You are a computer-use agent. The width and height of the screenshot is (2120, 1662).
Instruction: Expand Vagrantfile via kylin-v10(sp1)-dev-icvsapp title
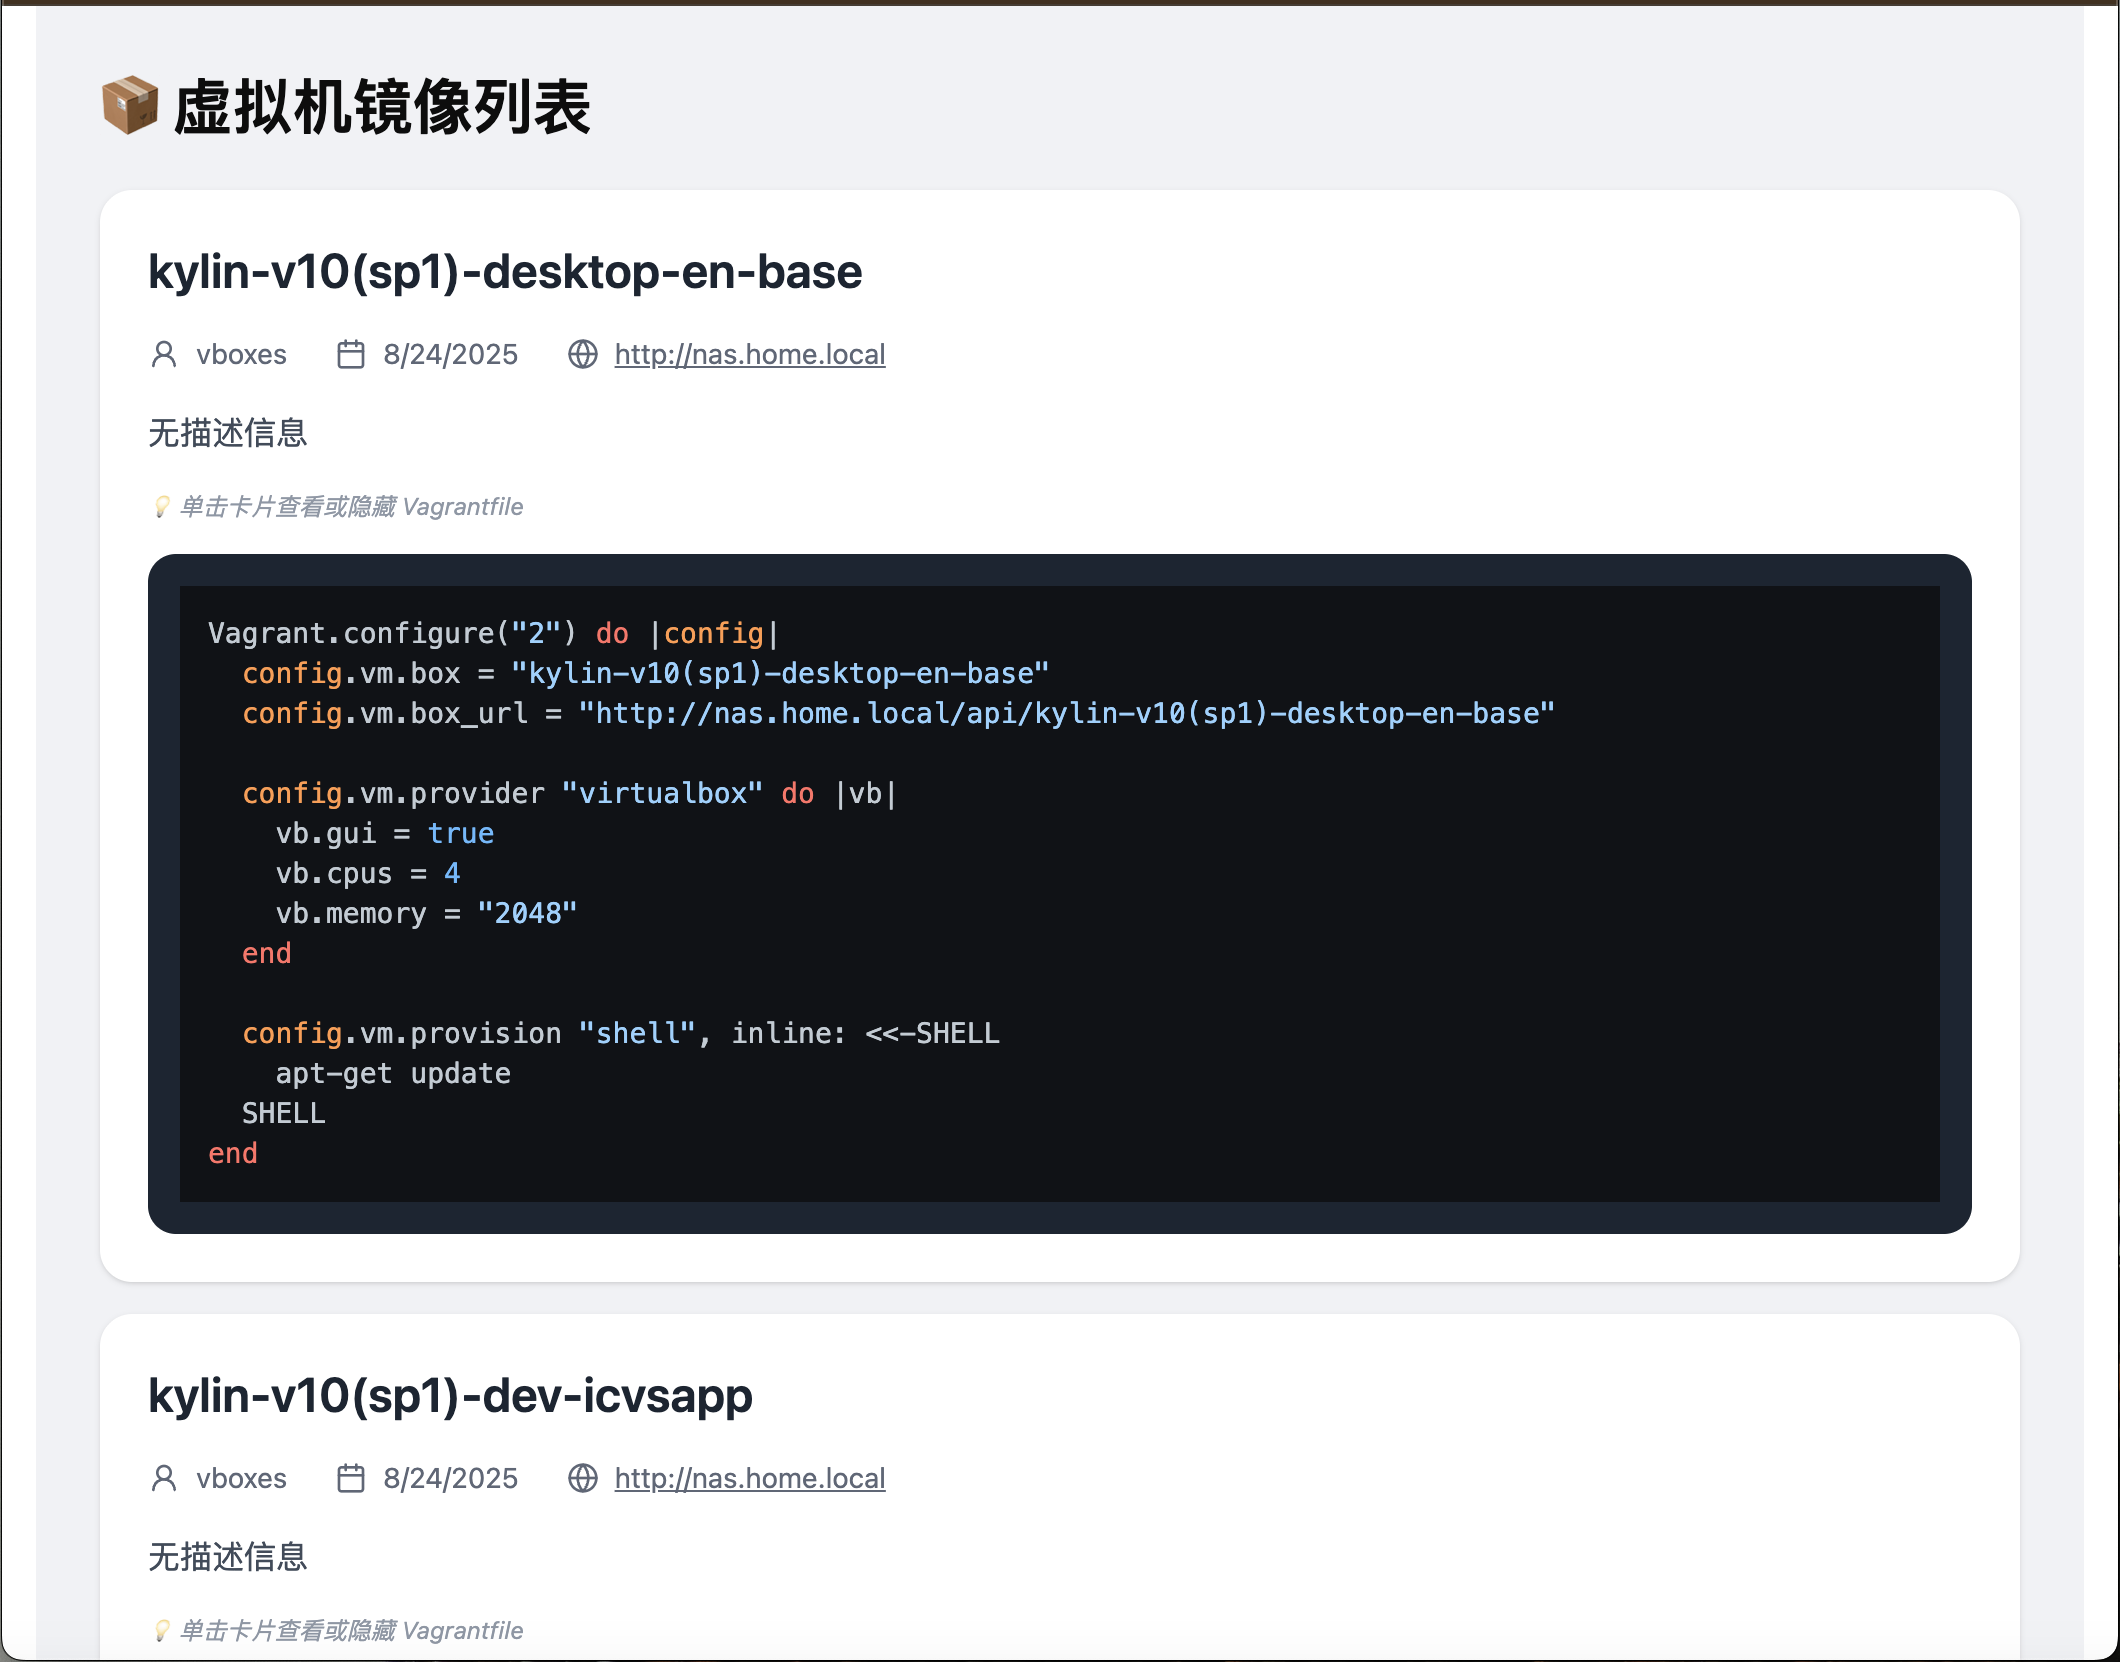(x=450, y=1396)
